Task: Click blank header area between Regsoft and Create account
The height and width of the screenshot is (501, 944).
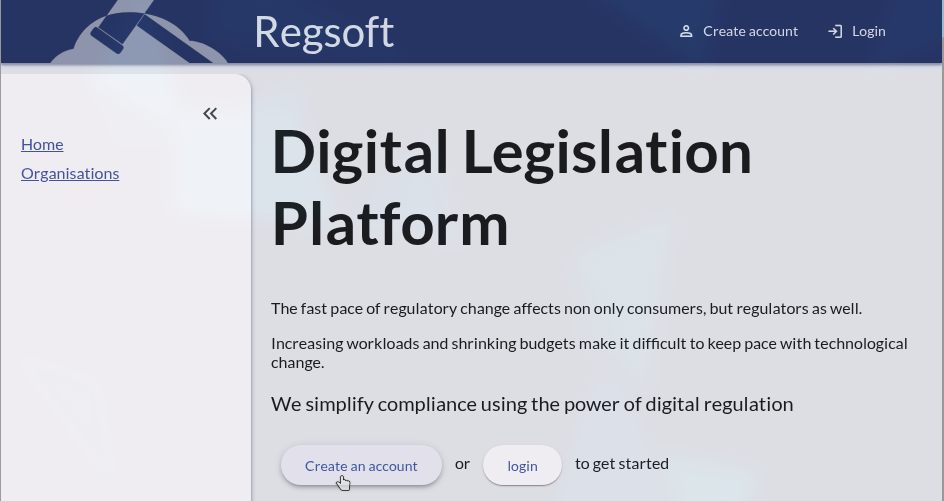Action: pyautogui.click(x=530, y=31)
